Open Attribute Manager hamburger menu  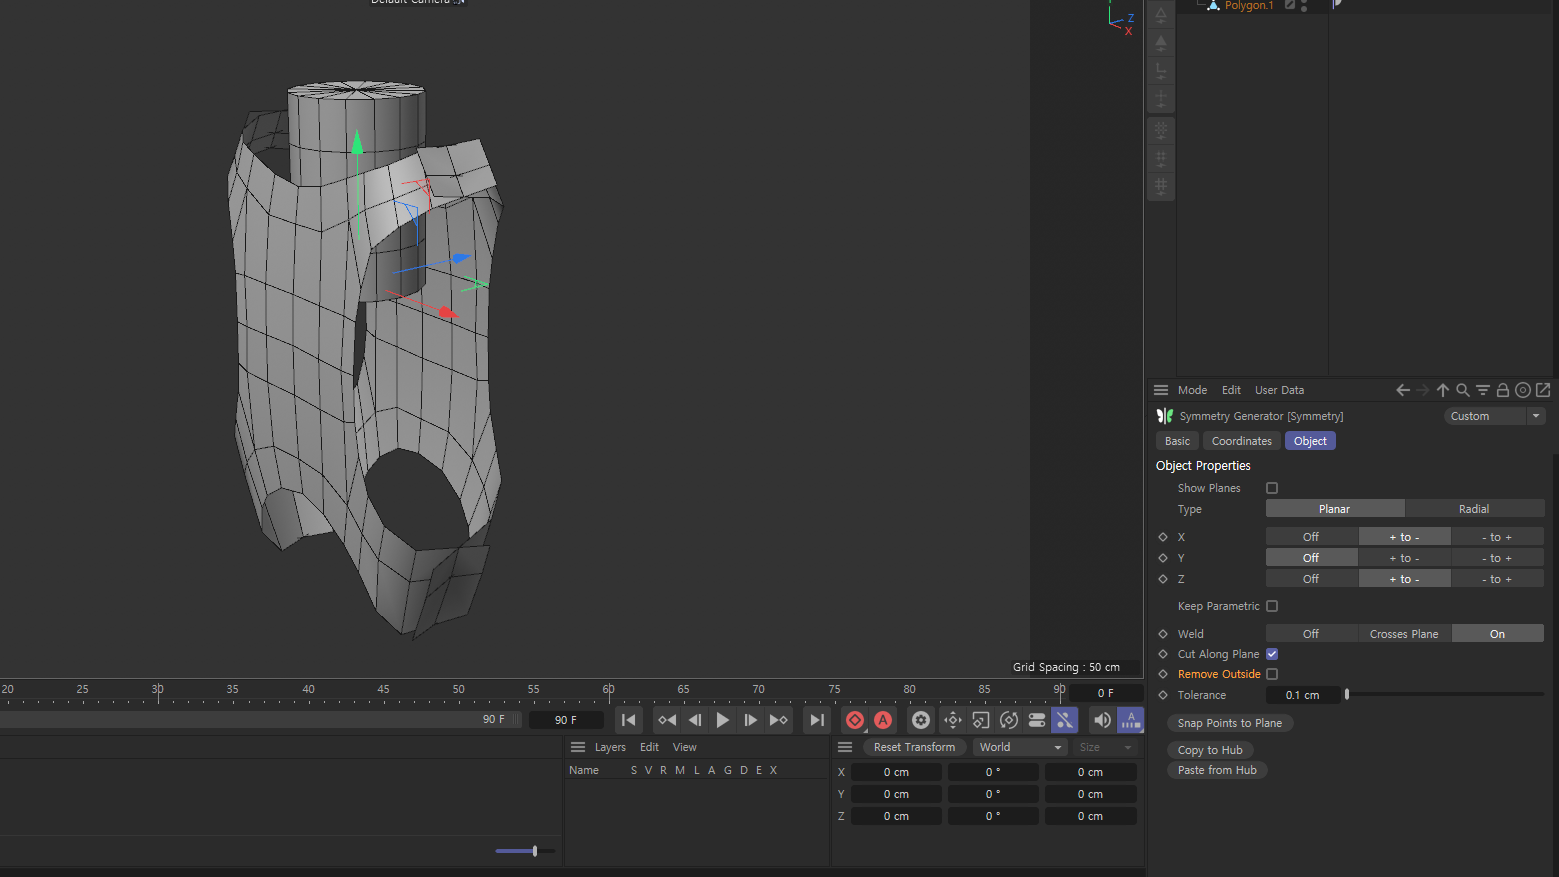click(x=1161, y=390)
